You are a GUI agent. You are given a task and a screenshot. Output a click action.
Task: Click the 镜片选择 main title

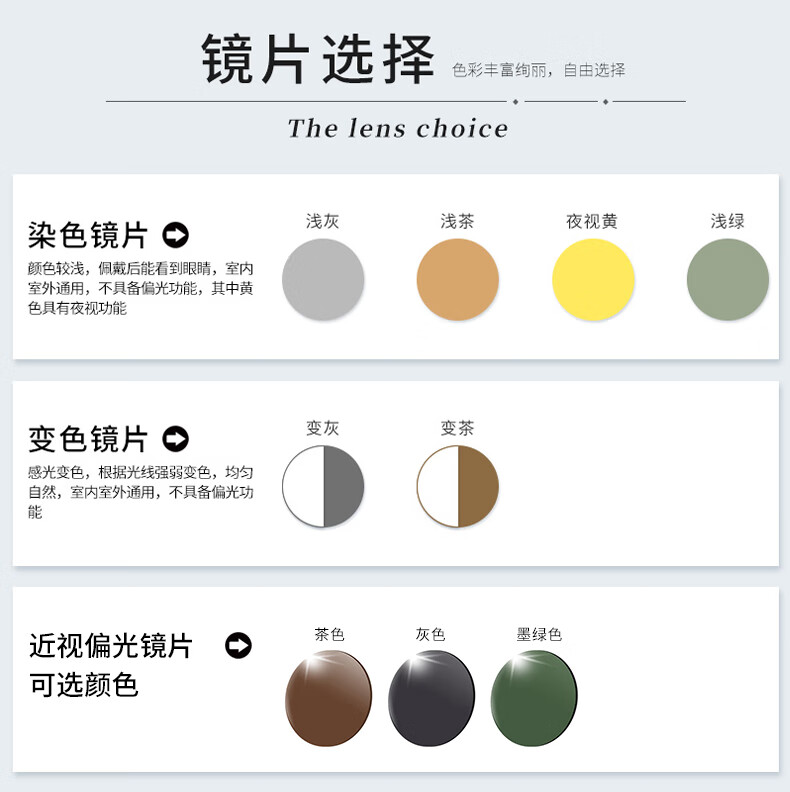click(x=318, y=59)
